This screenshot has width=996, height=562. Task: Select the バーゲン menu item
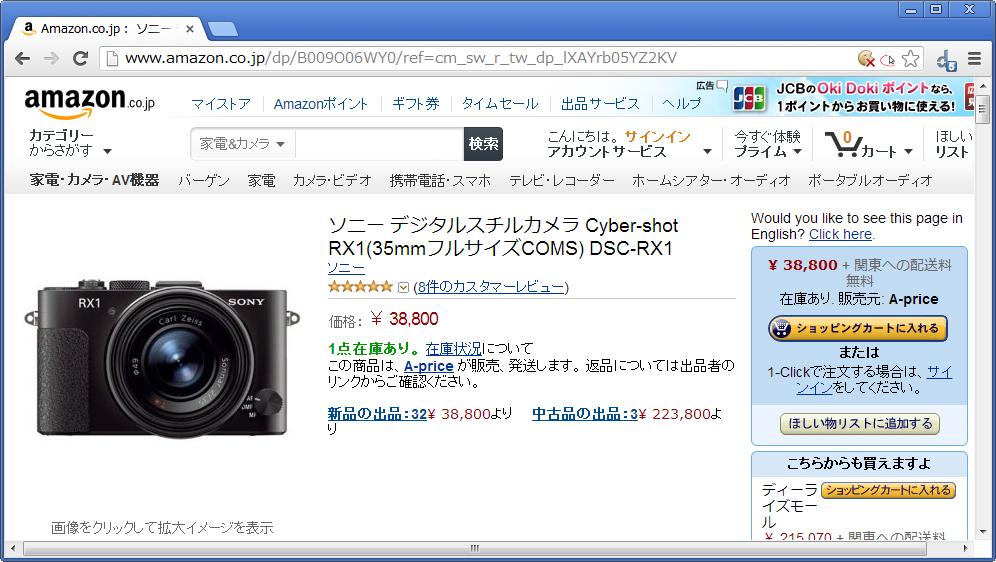pyautogui.click(x=204, y=180)
